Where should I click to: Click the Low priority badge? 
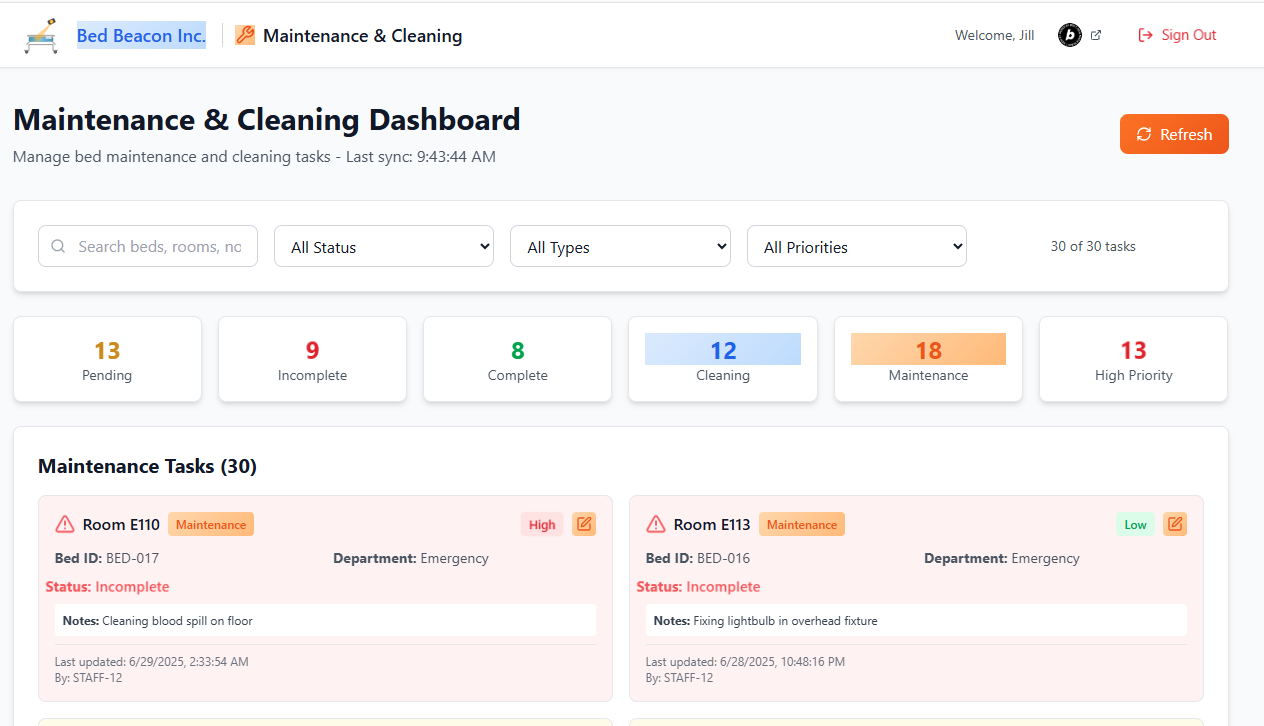1135,524
